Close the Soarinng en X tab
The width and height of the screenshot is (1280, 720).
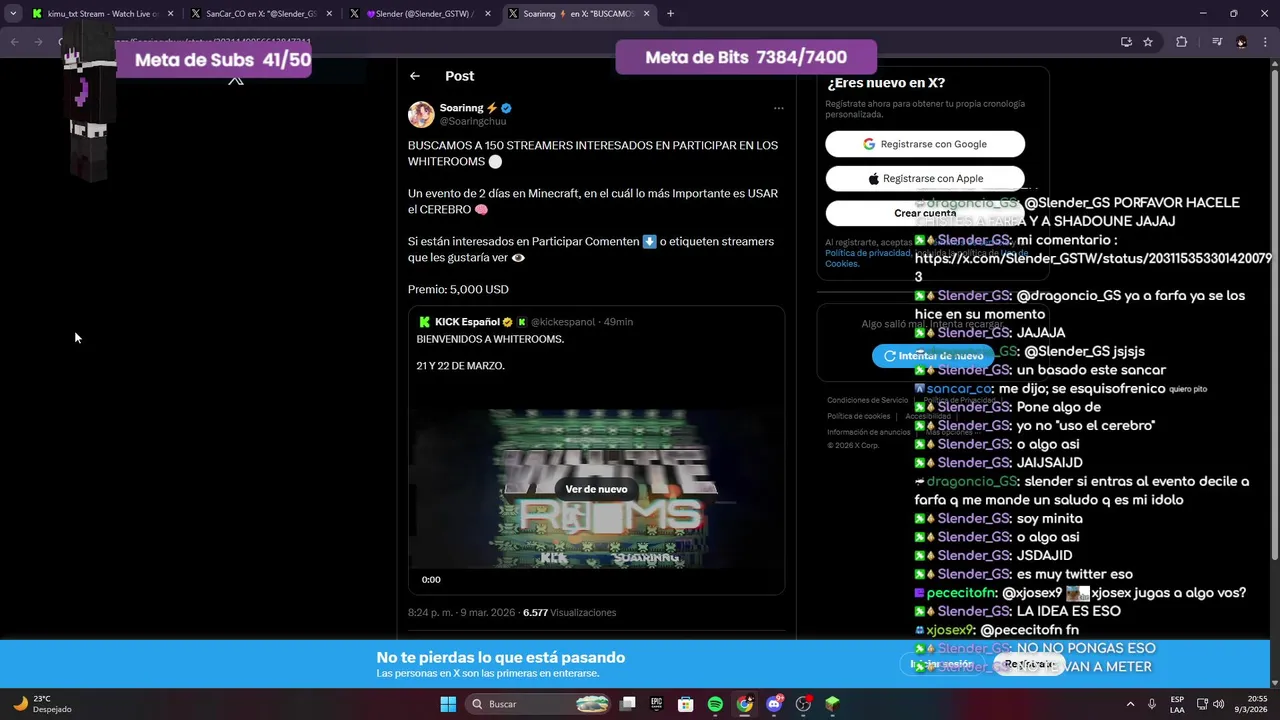(x=645, y=14)
